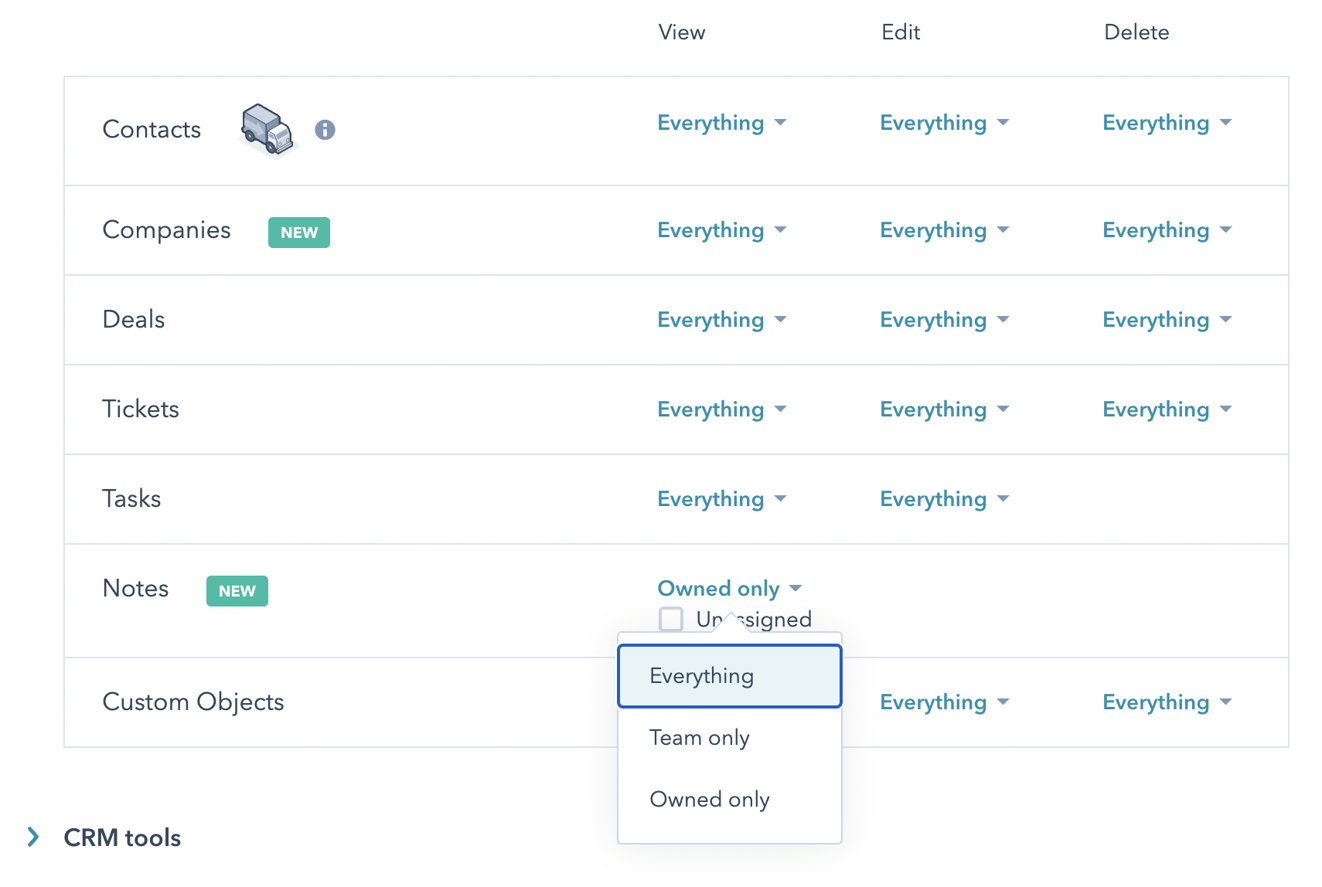Open the Delete dropdown for Custom Objects
The image size is (1322, 887).
click(1167, 702)
